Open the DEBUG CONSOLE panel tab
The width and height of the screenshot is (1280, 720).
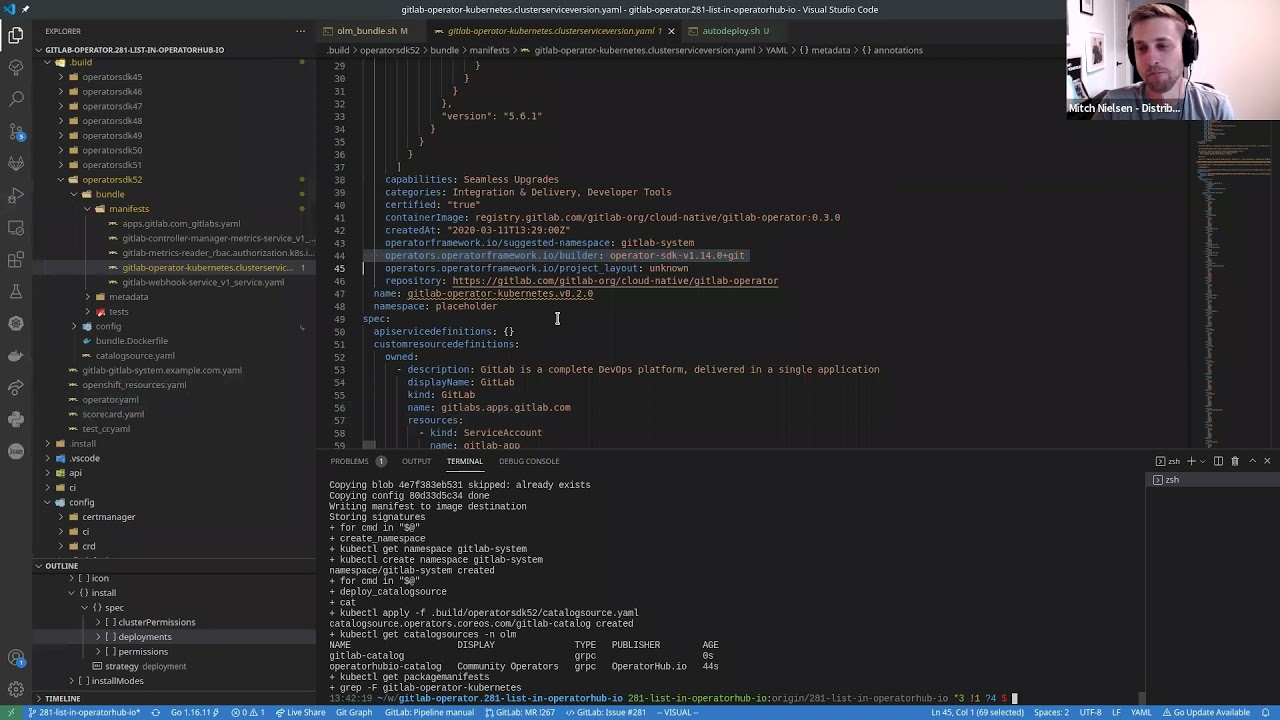pyautogui.click(x=529, y=461)
